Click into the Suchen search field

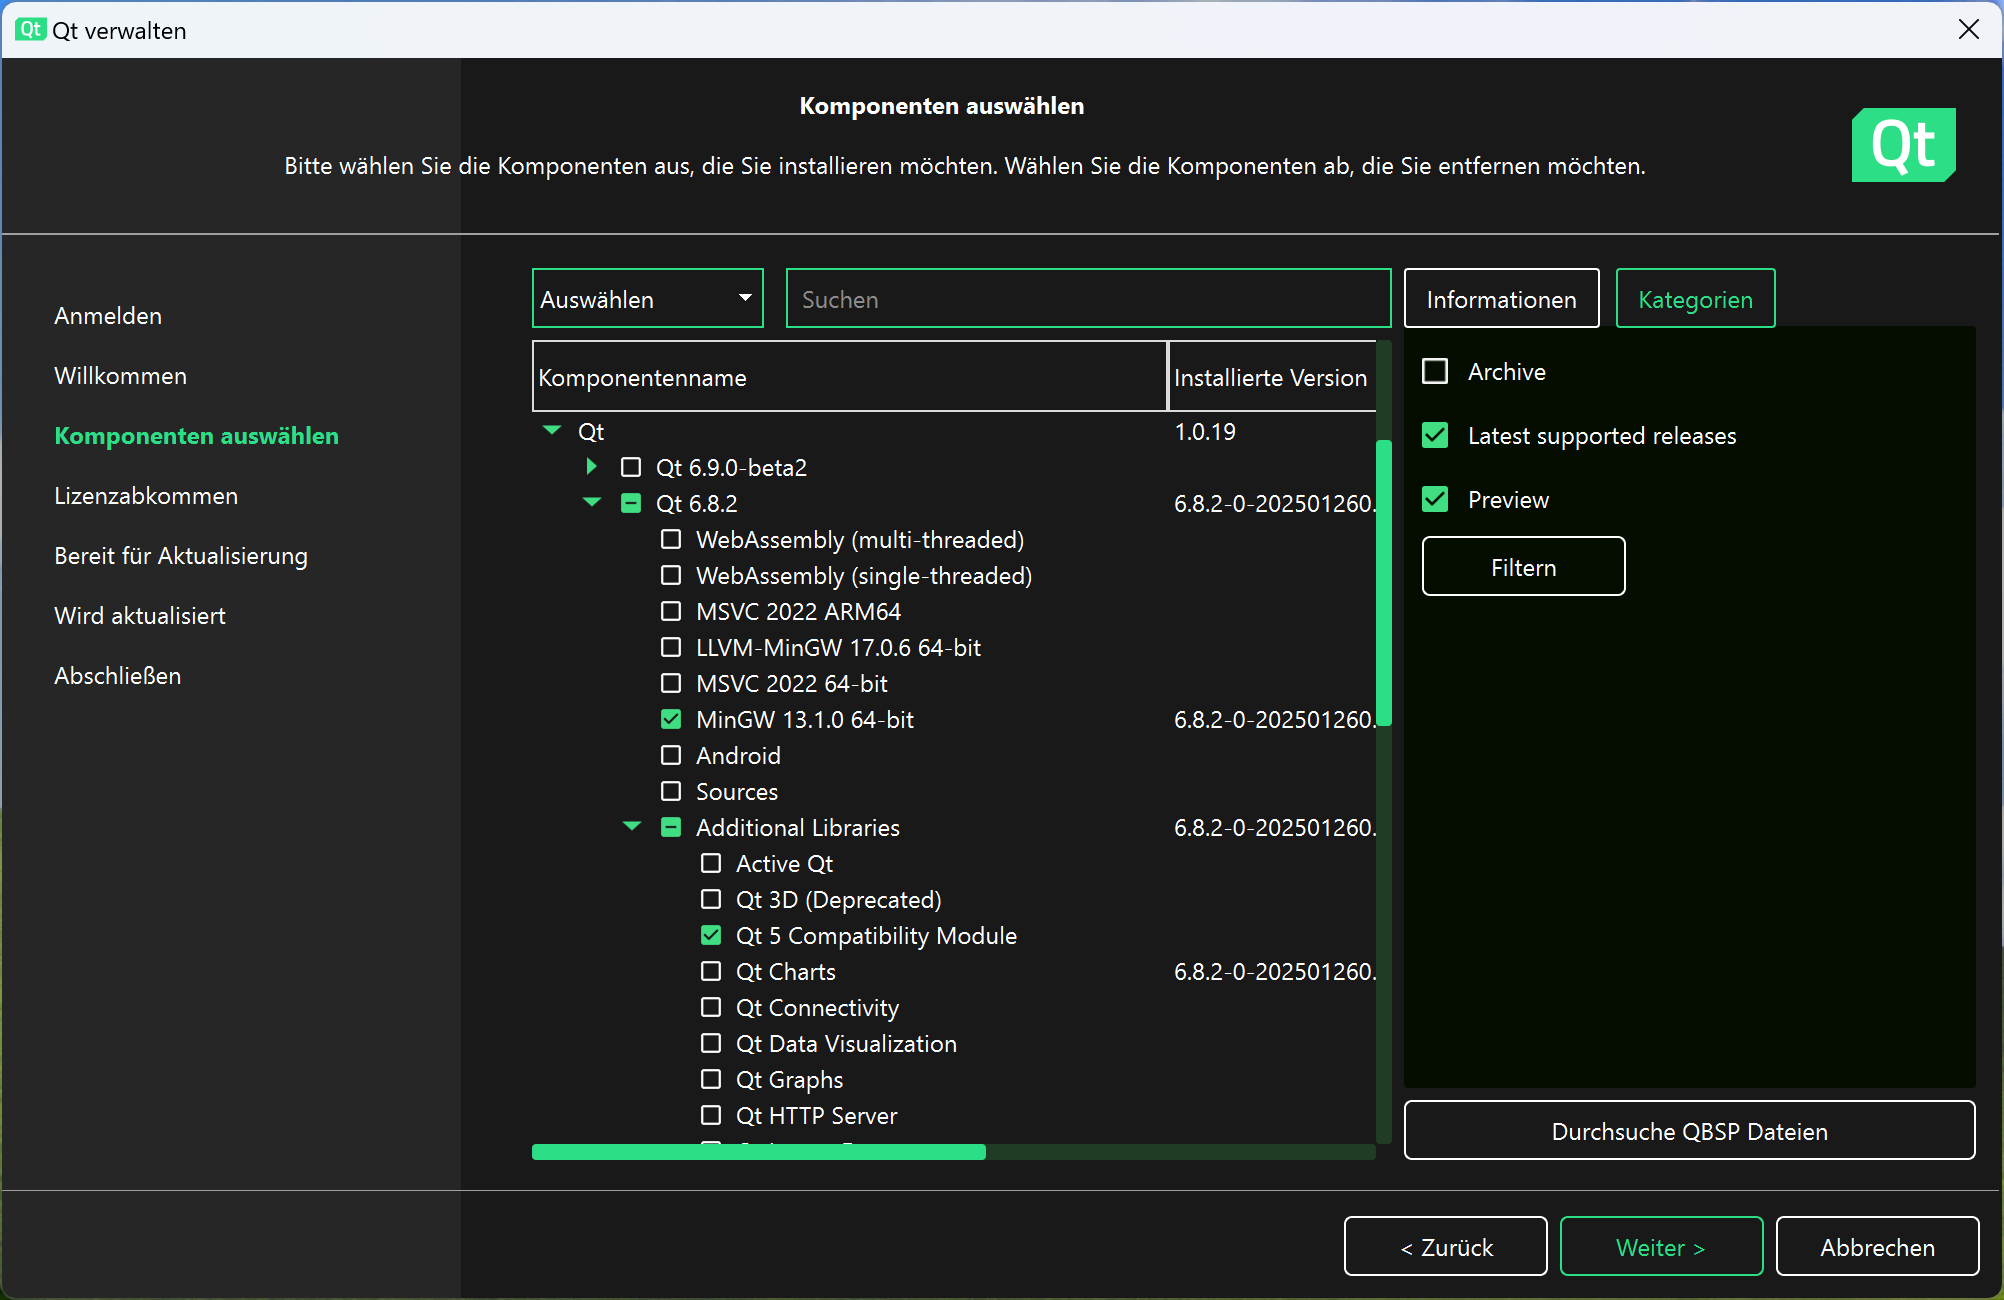1088,299
